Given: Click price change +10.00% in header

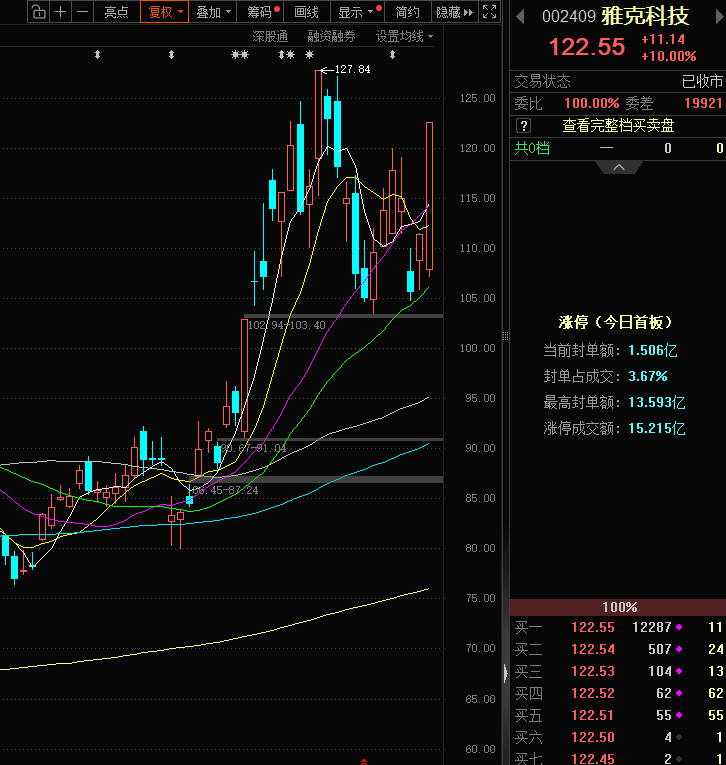Looking at the screenshot, I should coord(668,56).
